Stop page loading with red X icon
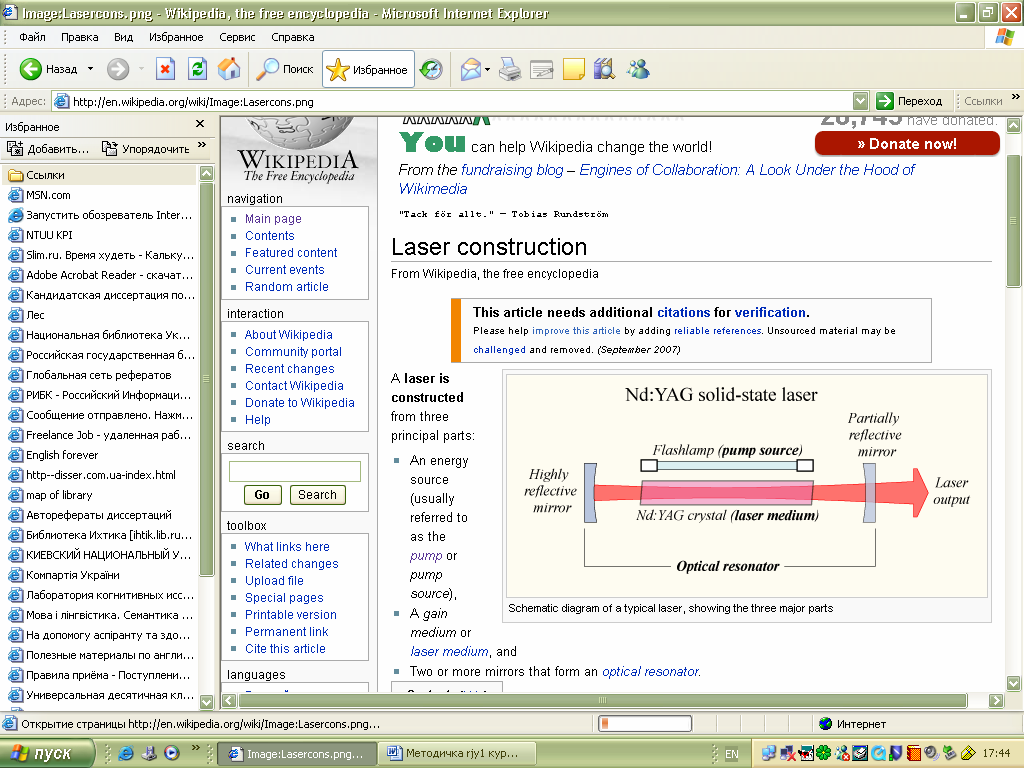The image size is (1024, 768). coord(165,69)
